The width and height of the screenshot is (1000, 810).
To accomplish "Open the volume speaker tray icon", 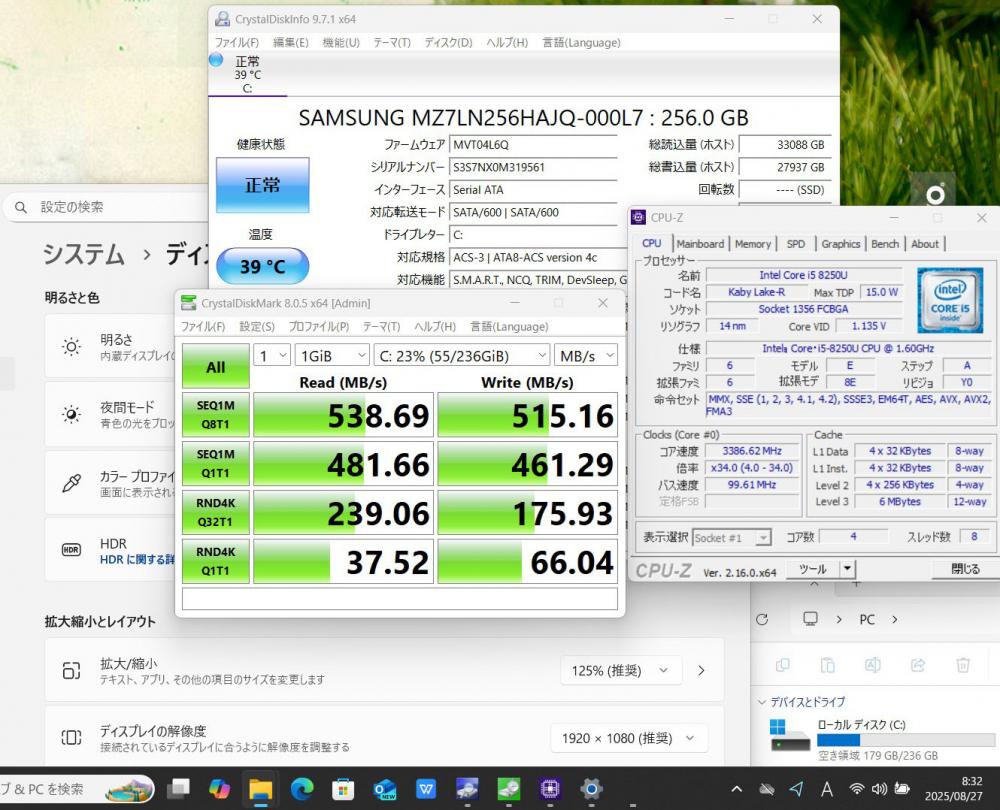I will click(x=879, y=790).
